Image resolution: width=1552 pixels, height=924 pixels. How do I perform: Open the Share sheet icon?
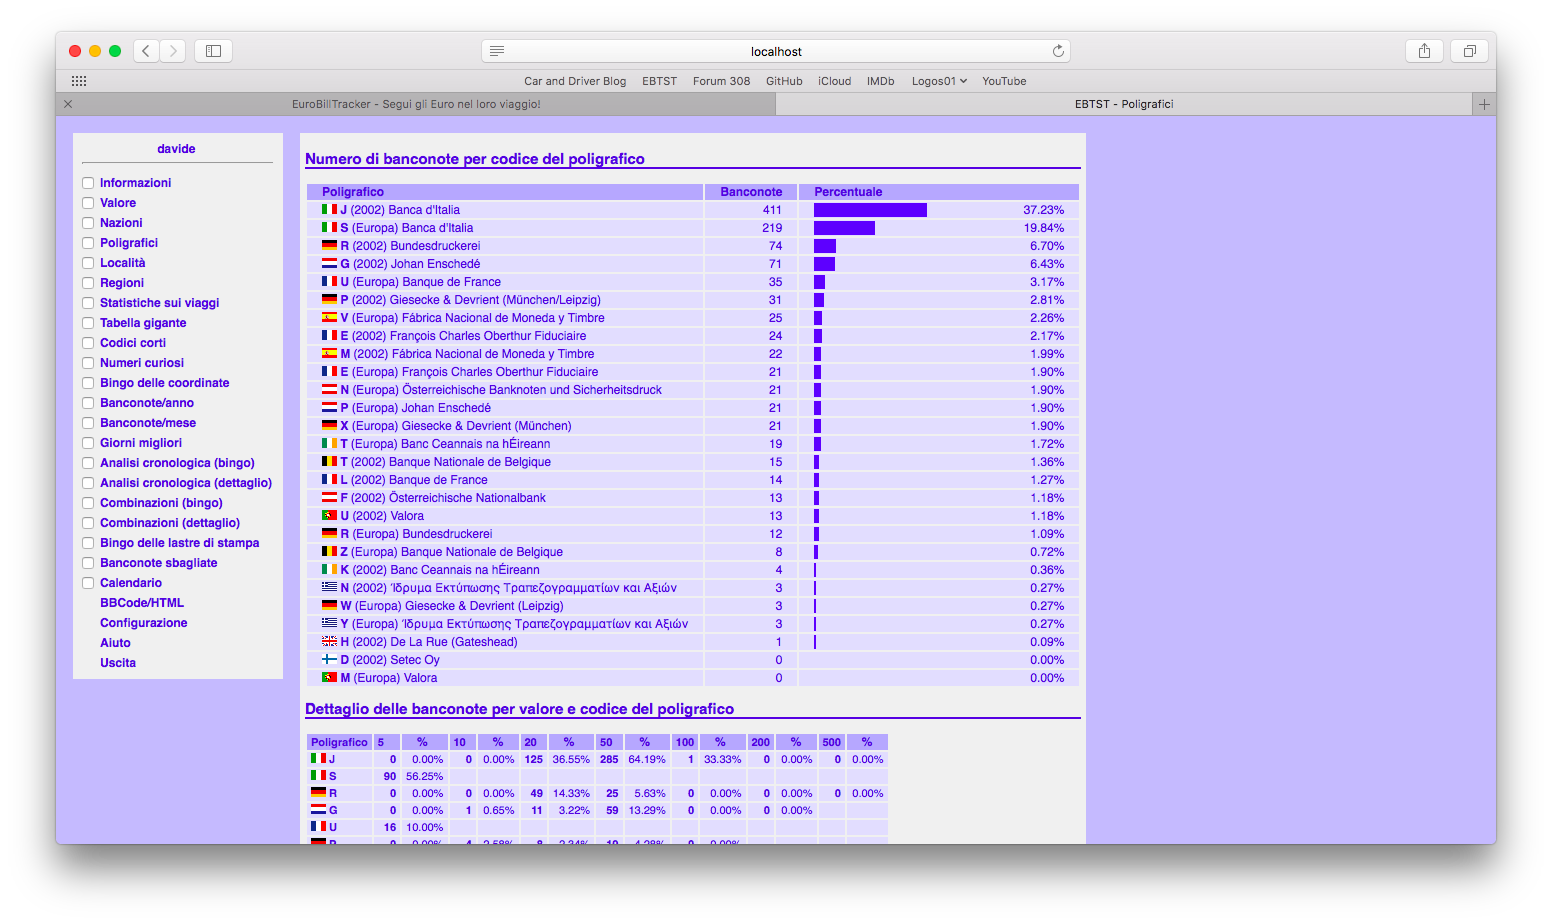1424,51
